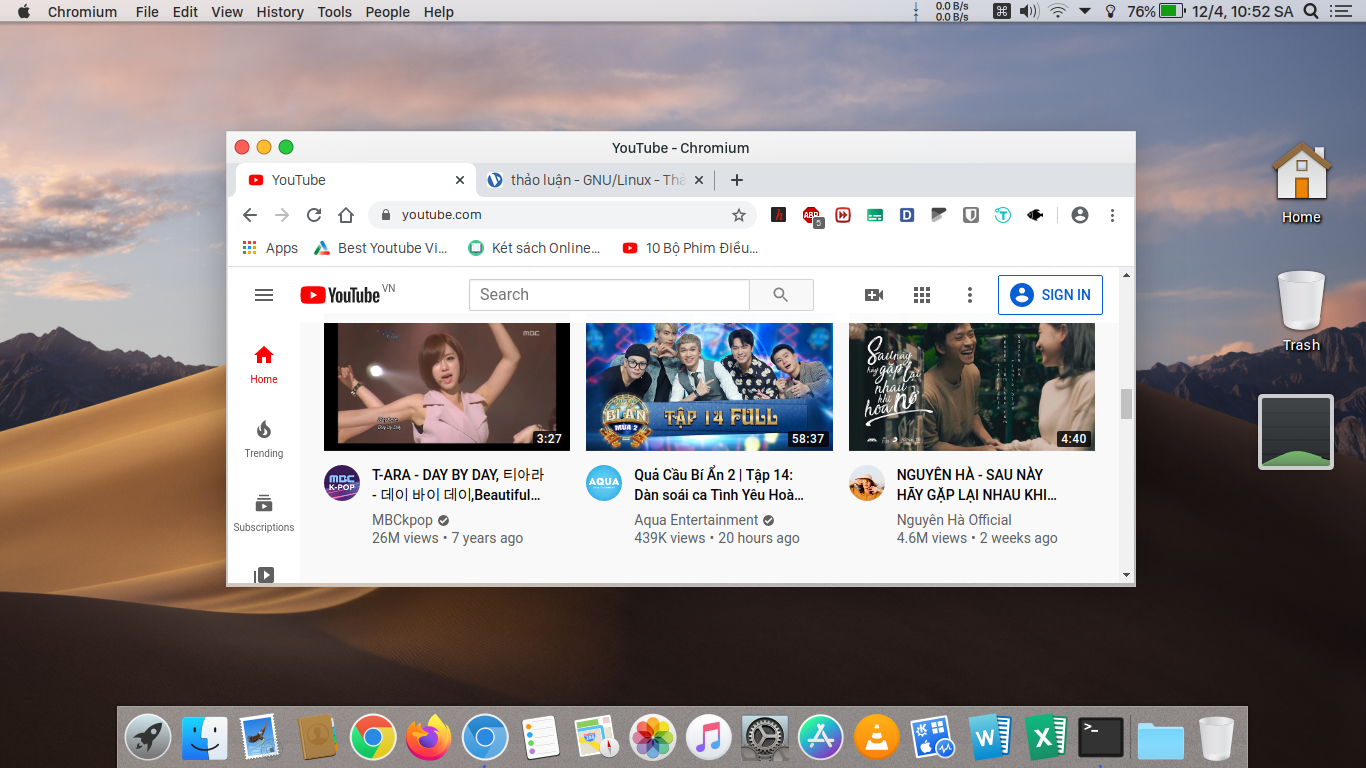Click the search magnifier button on YouTube
The width and height of the screenshot is (1366, 768).
coord(781,295)
